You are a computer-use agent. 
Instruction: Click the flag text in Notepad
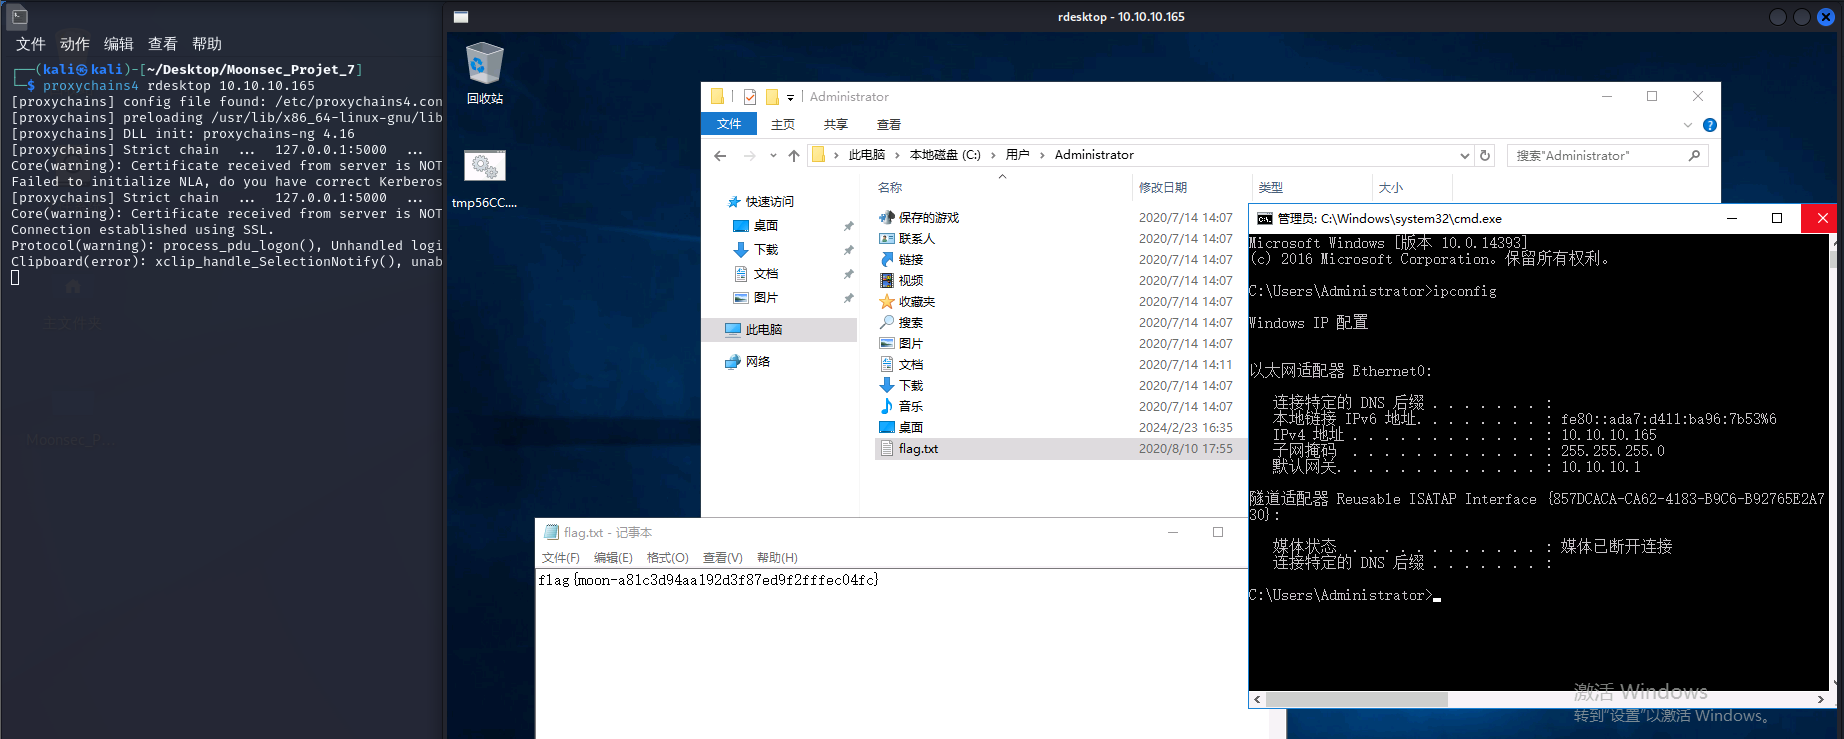point(708,580)
